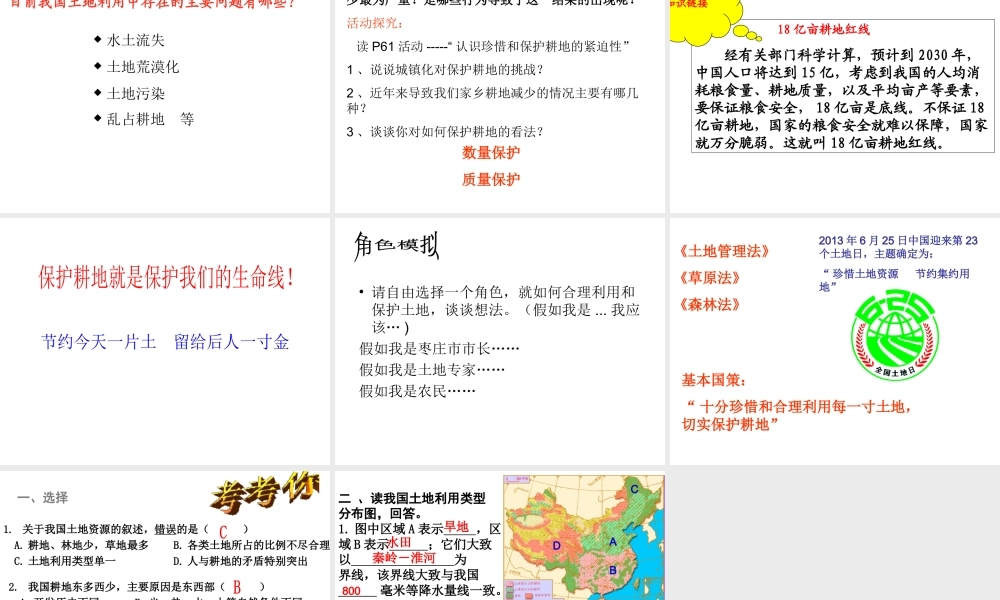Click the red 数量保护 text
Viewport: 1000px width, 600px height.
point(491,152)
